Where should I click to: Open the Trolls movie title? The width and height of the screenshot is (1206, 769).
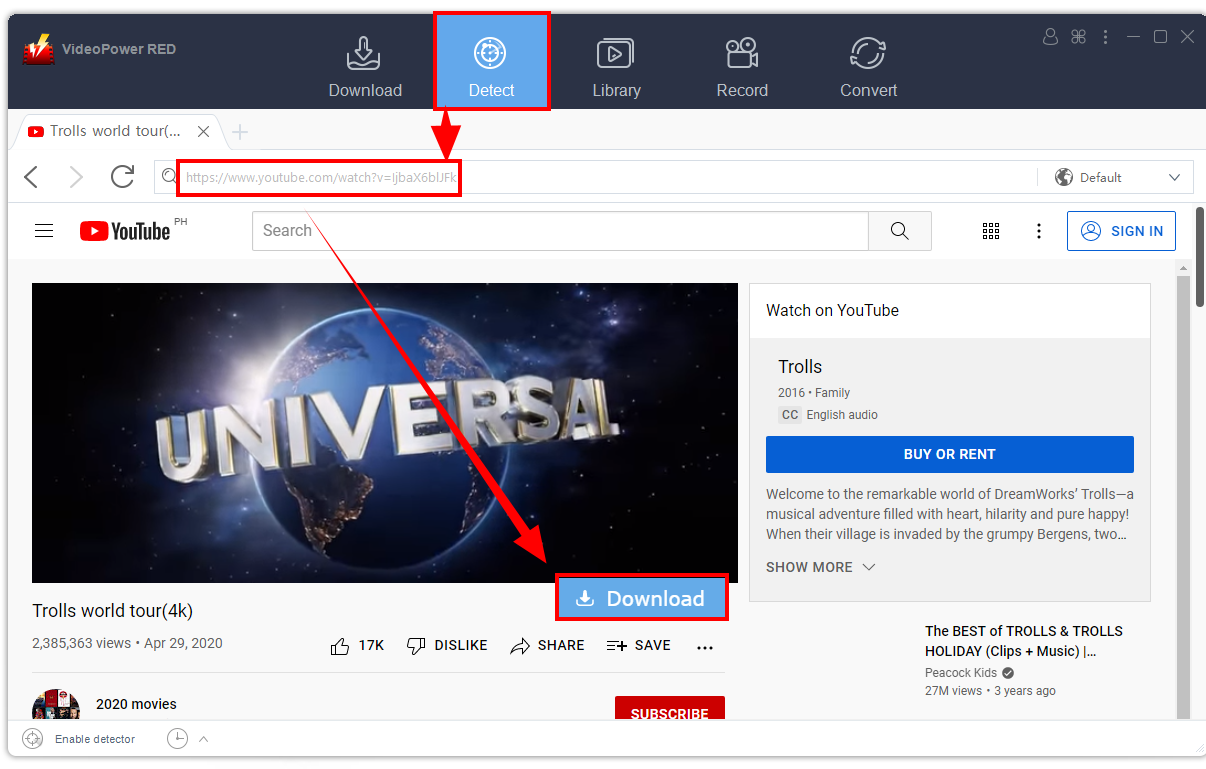point(800,367)
